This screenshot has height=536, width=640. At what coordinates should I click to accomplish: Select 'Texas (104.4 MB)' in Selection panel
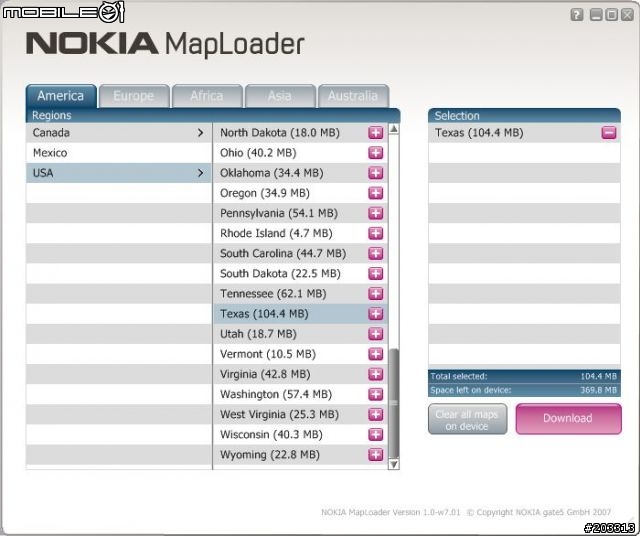pyautogui.click(x=479, y=133)
